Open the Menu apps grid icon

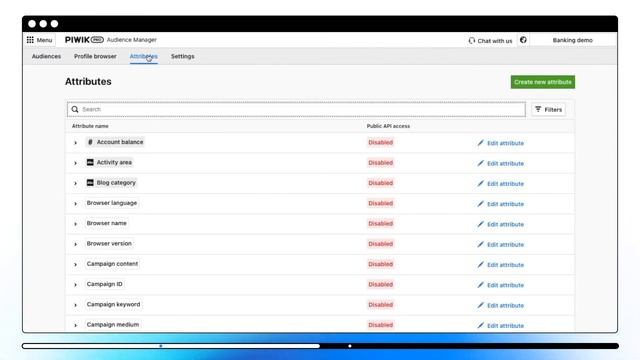pos(30,40)
